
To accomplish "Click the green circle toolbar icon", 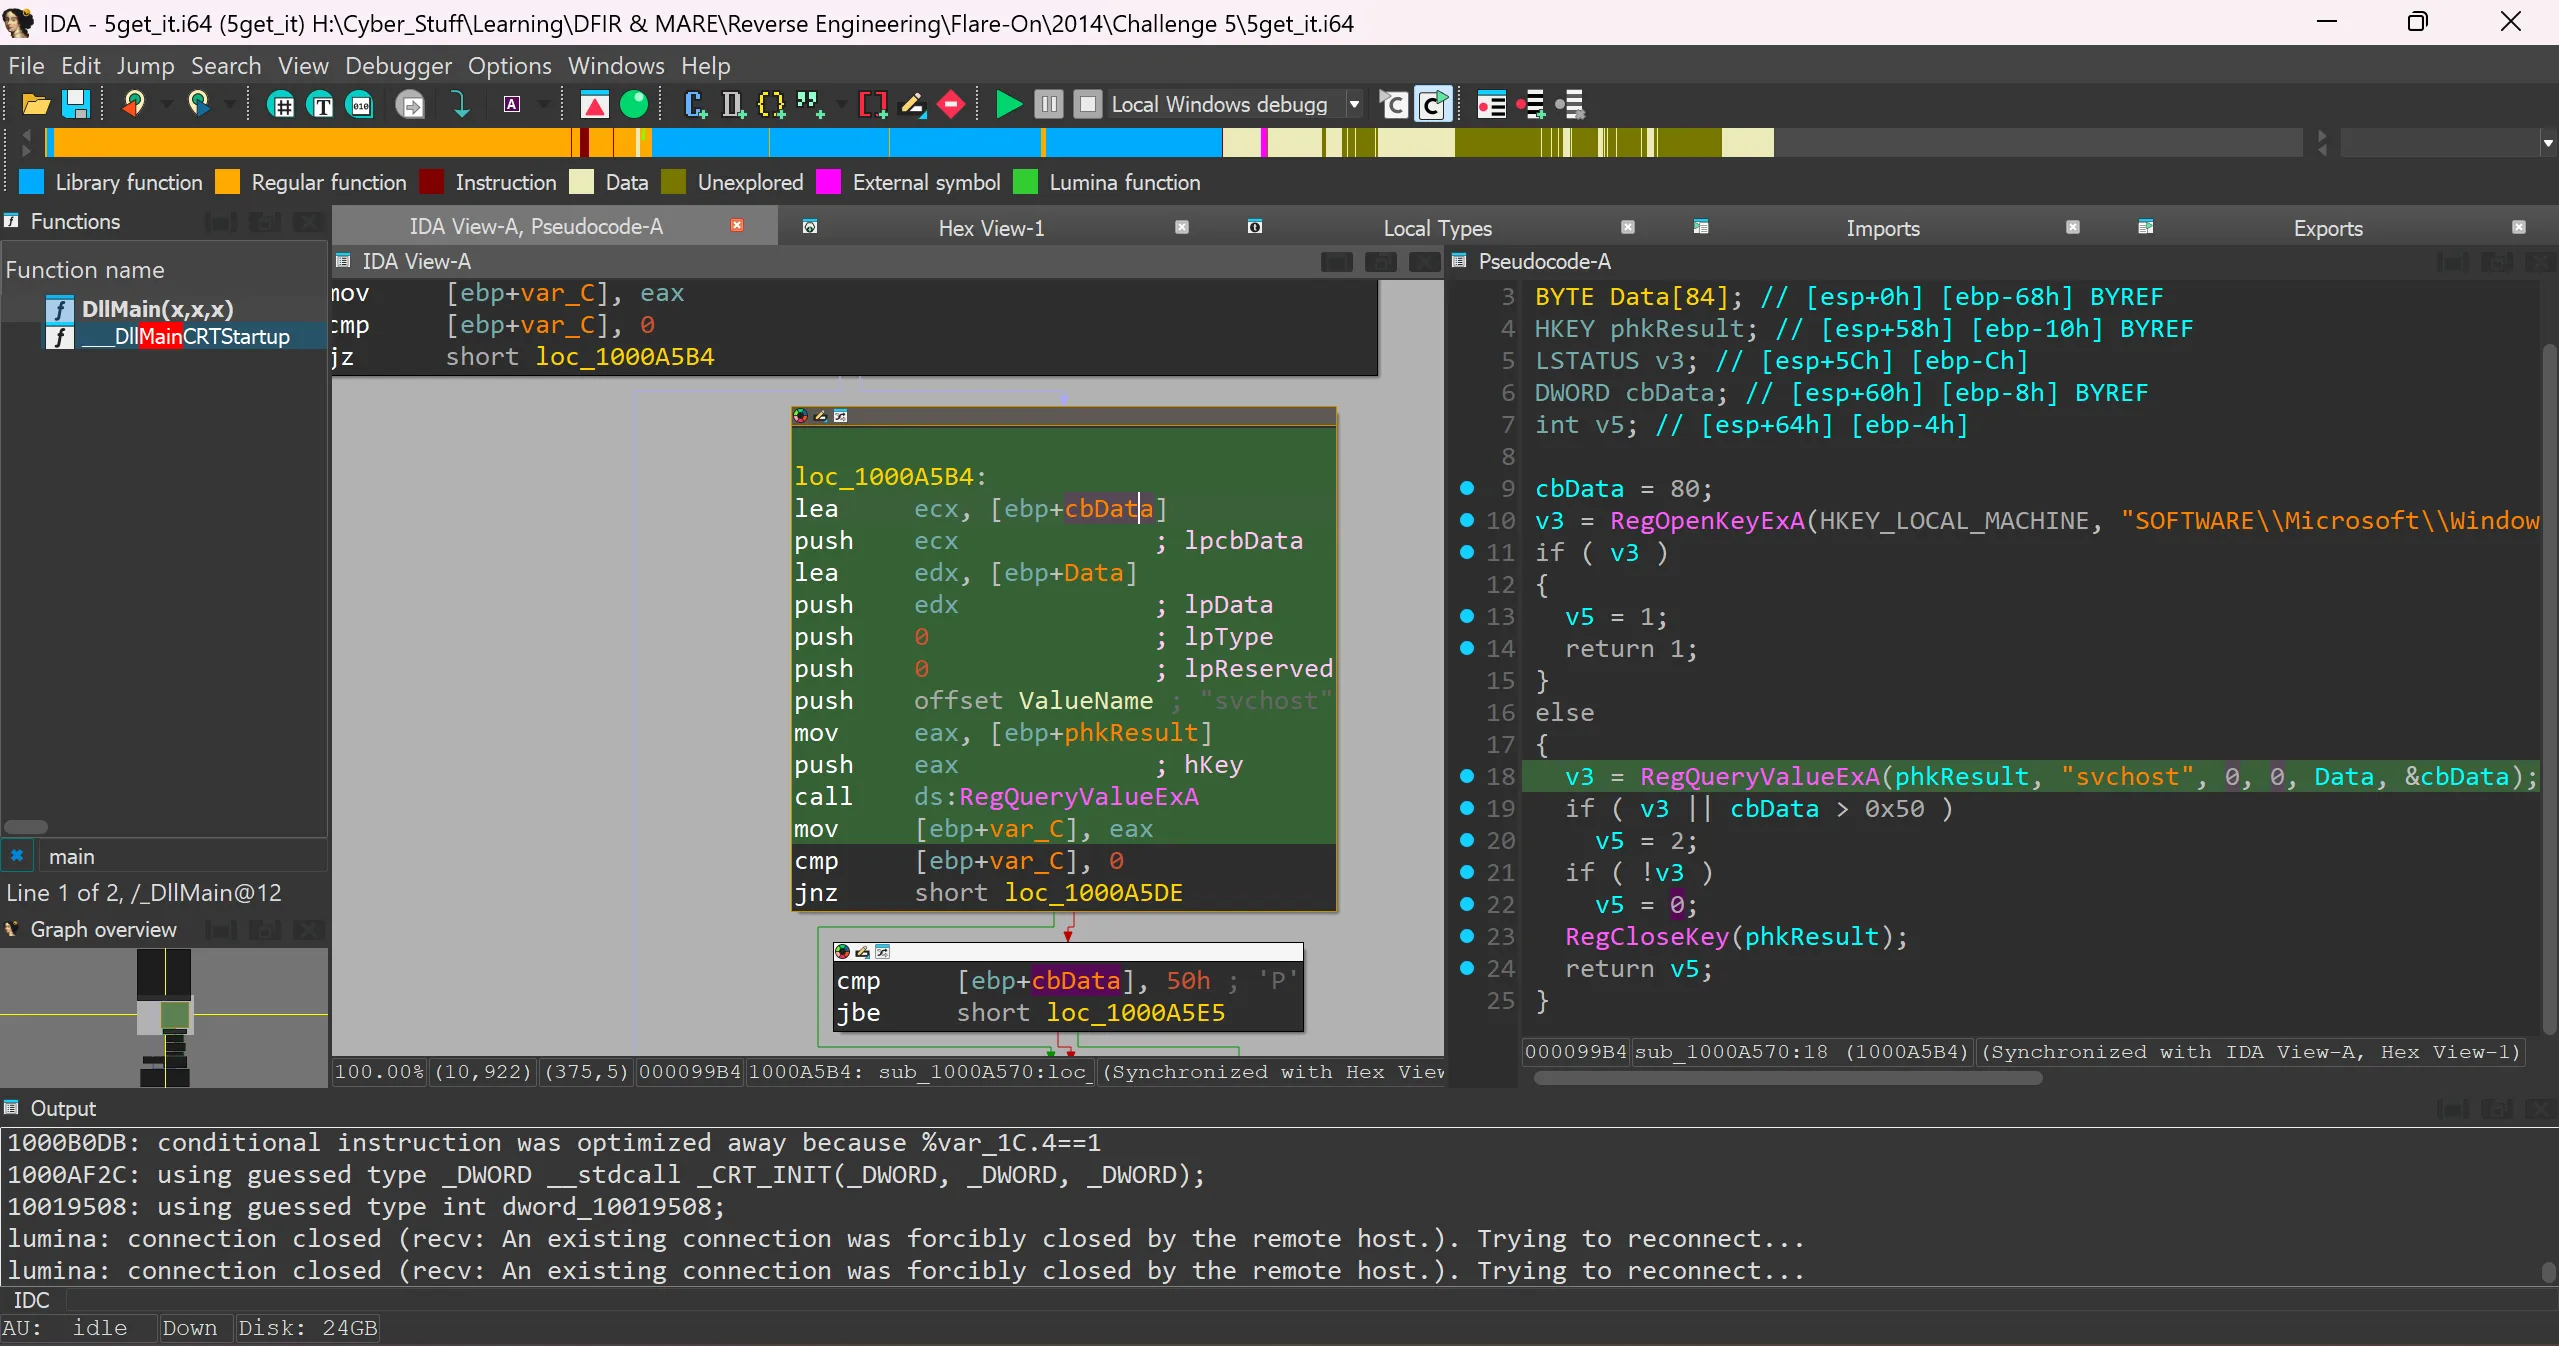I will tap(634, 104).
